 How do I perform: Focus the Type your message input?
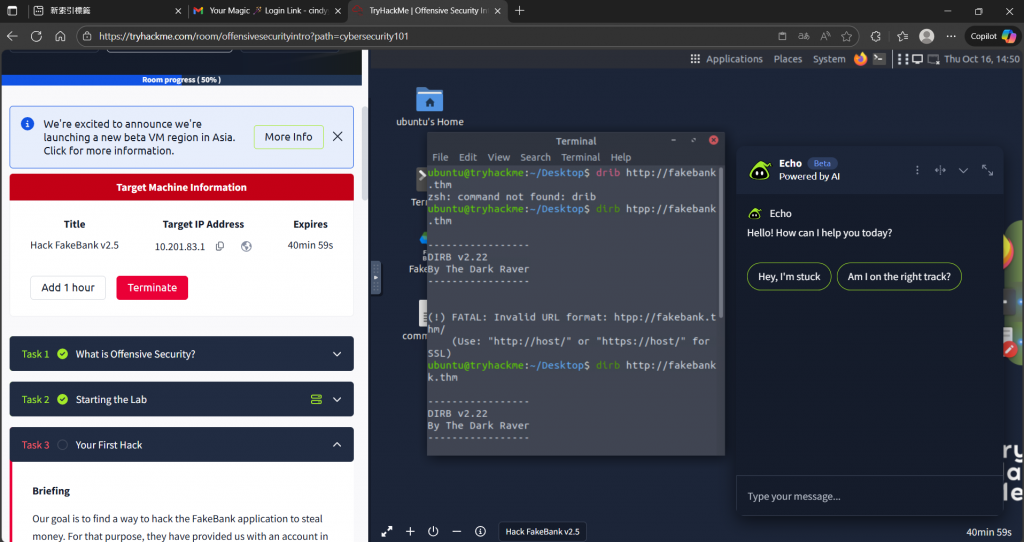(869, 496)
